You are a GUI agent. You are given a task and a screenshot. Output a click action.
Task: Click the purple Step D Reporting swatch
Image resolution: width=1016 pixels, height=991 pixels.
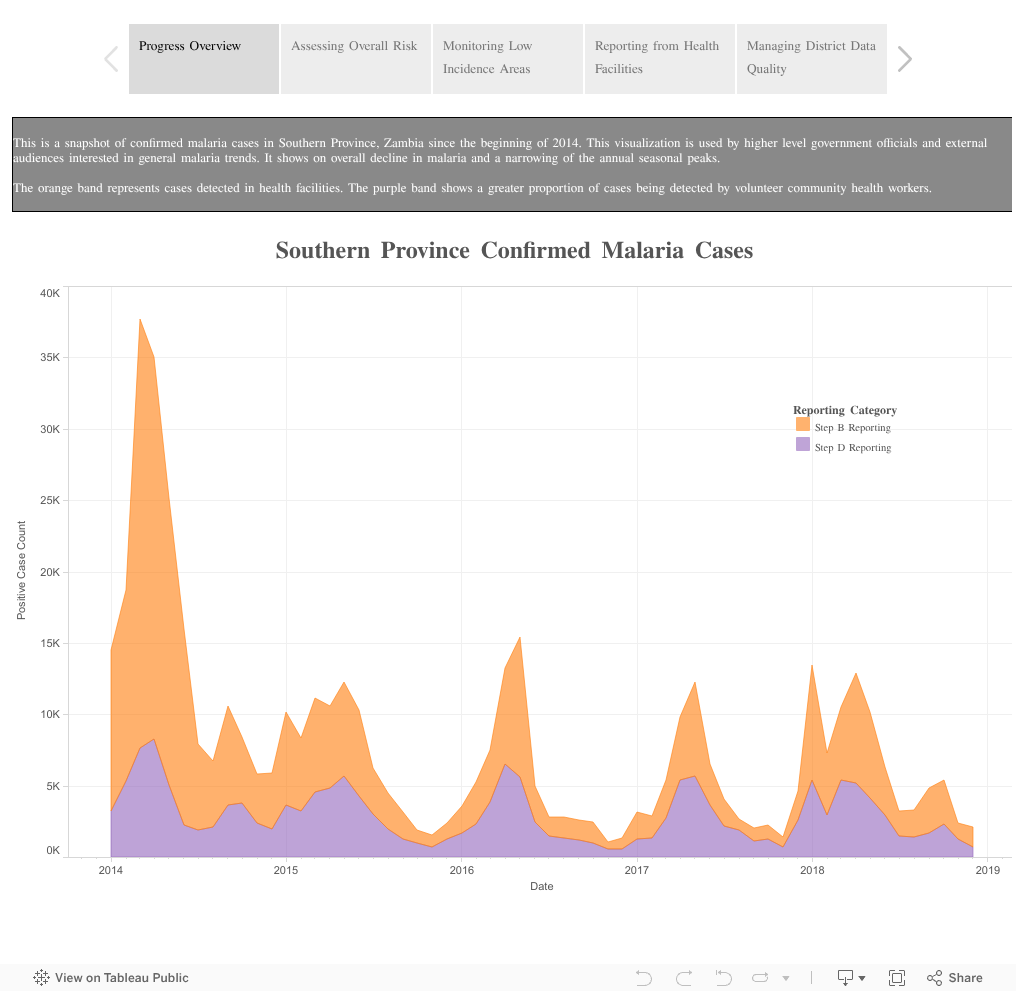[803, 444]
